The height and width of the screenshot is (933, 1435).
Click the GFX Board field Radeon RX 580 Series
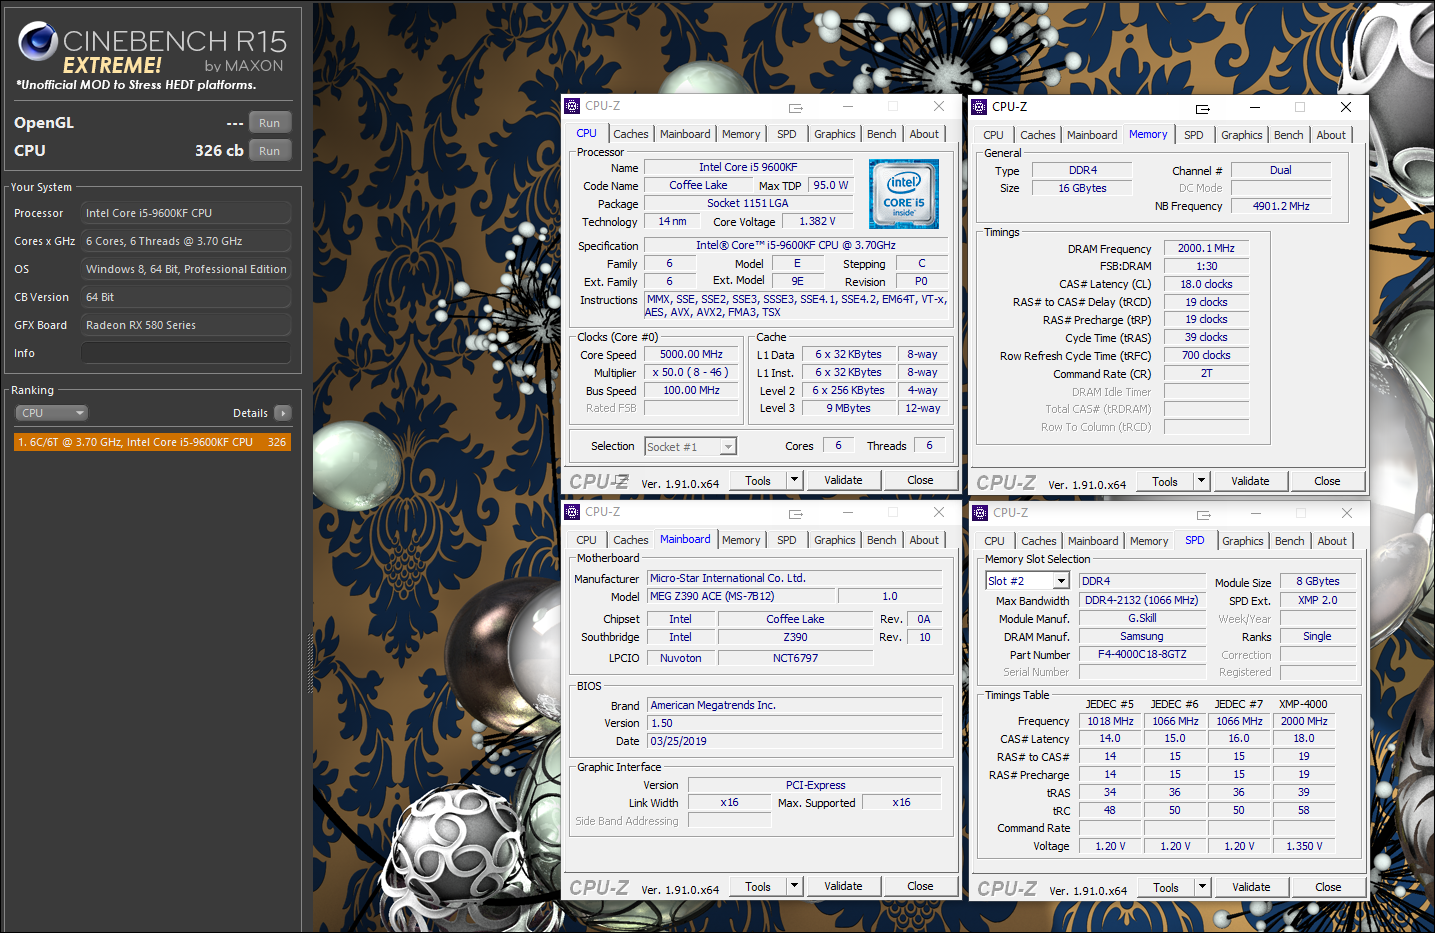pyautogui.click(x=186, y=325)
